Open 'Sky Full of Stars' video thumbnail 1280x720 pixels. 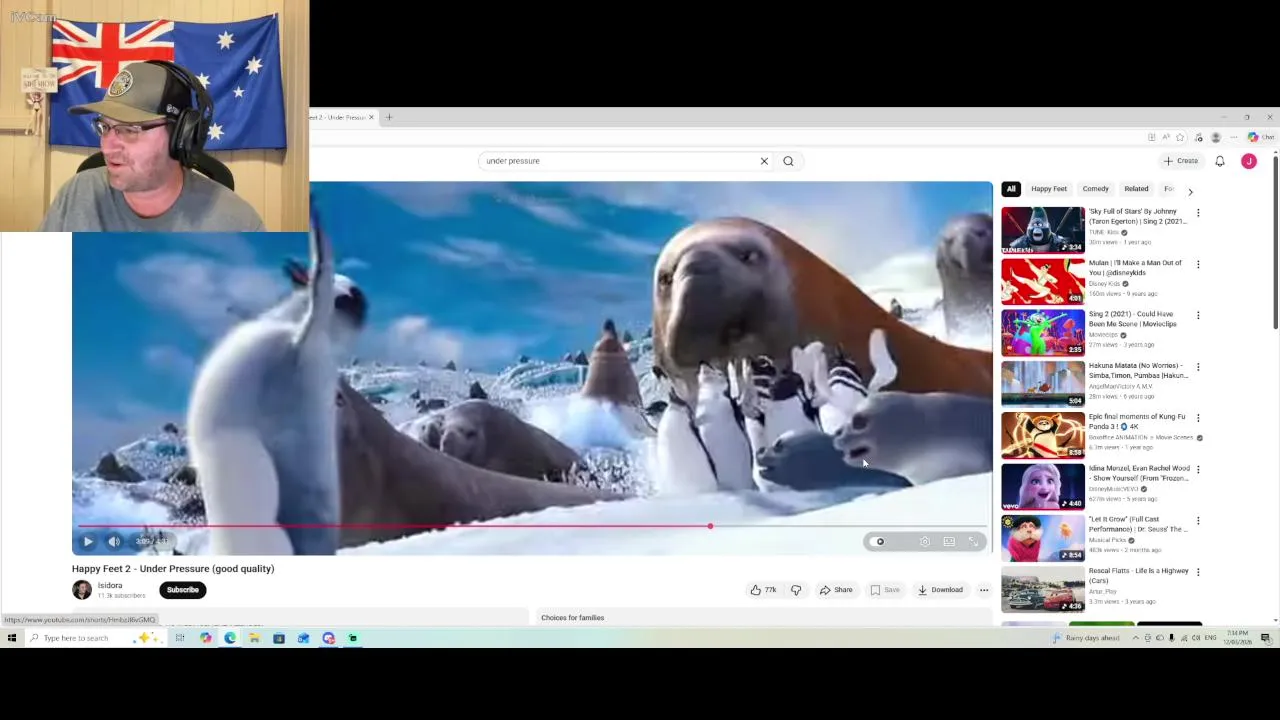[1043, 230]
